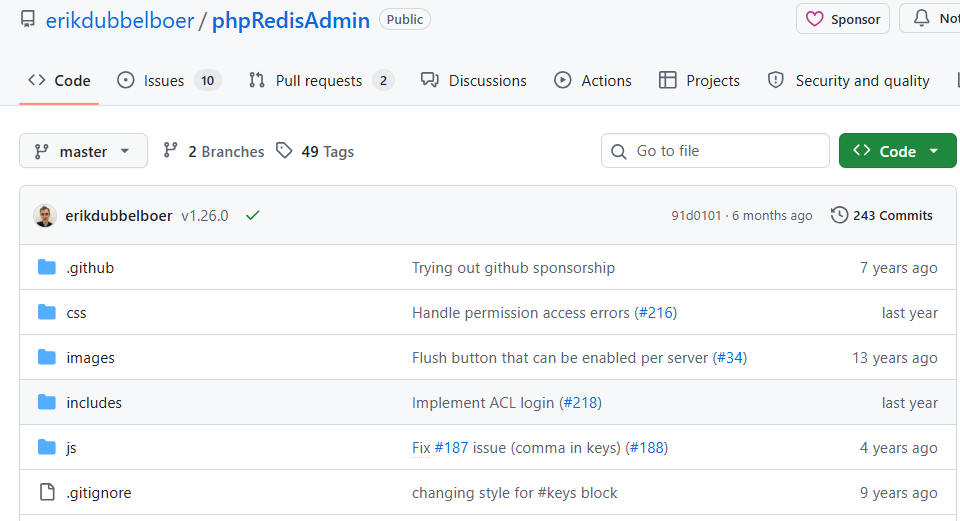Image resolution: width=960 pixels, height=521 pixels.
Task: Click the '13 years ago' timestamp
Action: point(894,358)
